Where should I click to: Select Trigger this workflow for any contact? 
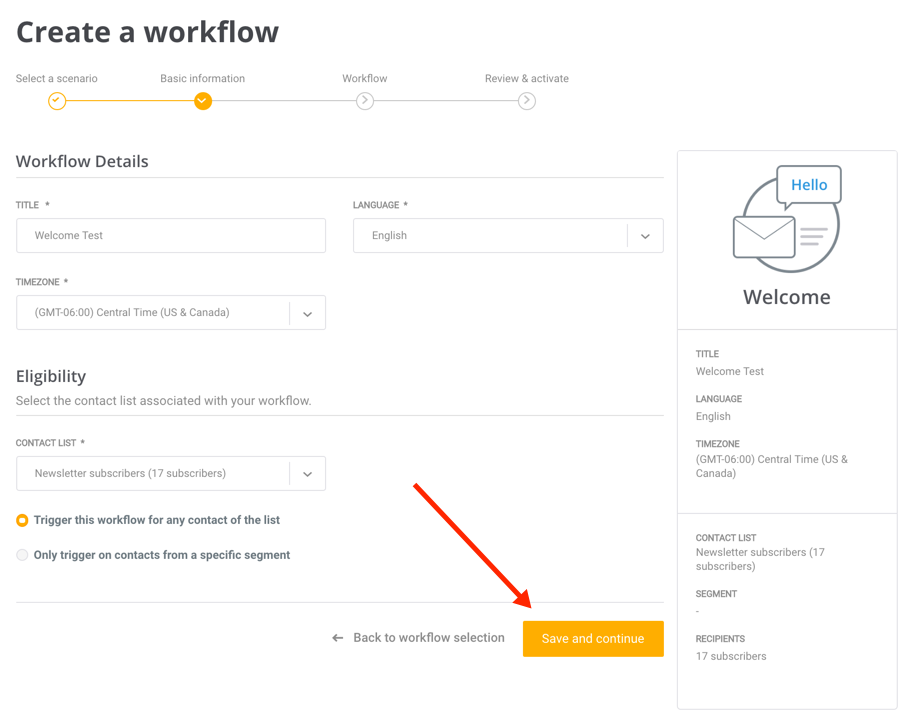click(x=22, y=521)
